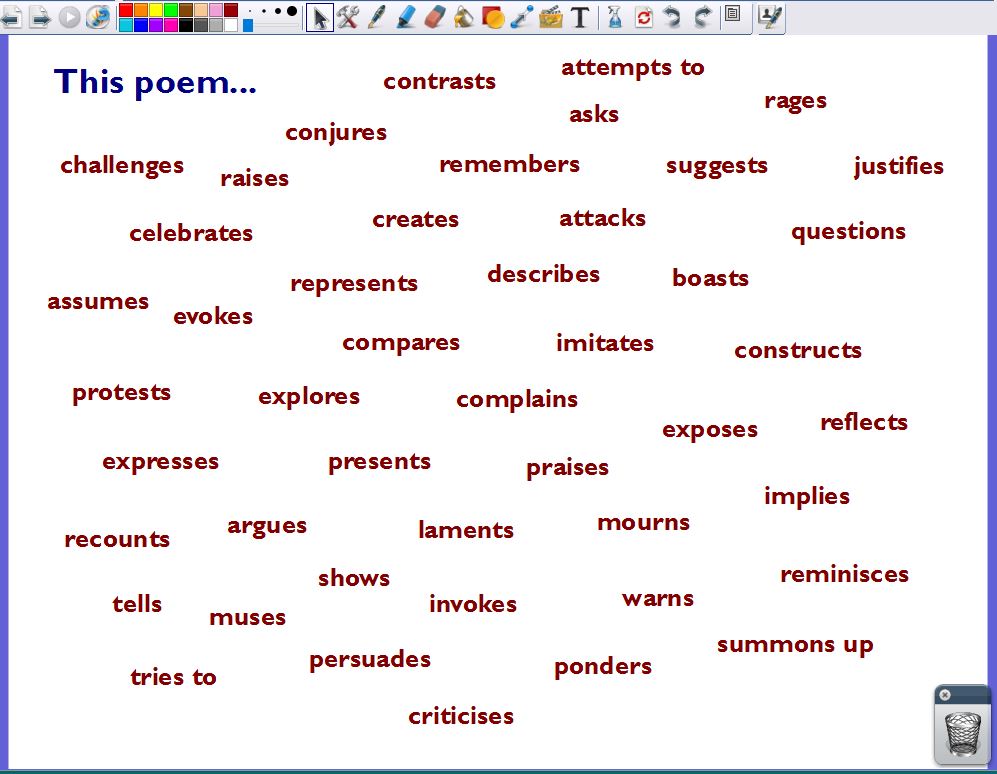Pick the red color swatch

tap(126, 10)
